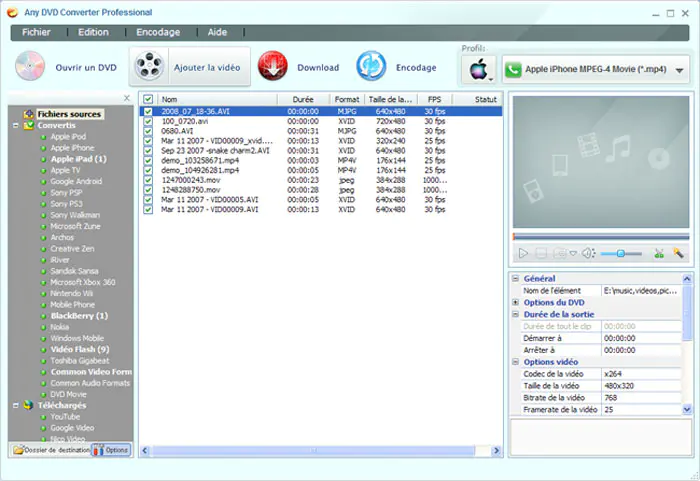Screen dimensions: 700x481
Task: Collapse the Durée de la sortie section
Action: pyautogui.click(x=516, y=314)
